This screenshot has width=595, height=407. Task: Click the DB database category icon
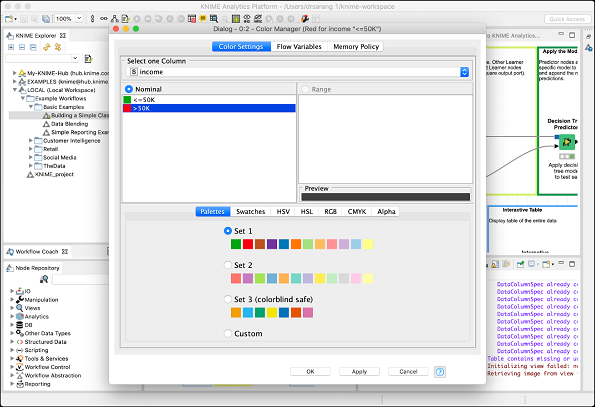point(20,325)
